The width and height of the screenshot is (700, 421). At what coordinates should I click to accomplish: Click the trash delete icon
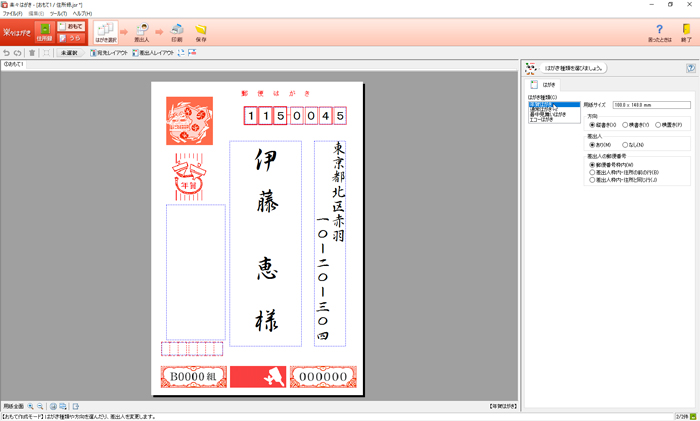coord(32,53)
